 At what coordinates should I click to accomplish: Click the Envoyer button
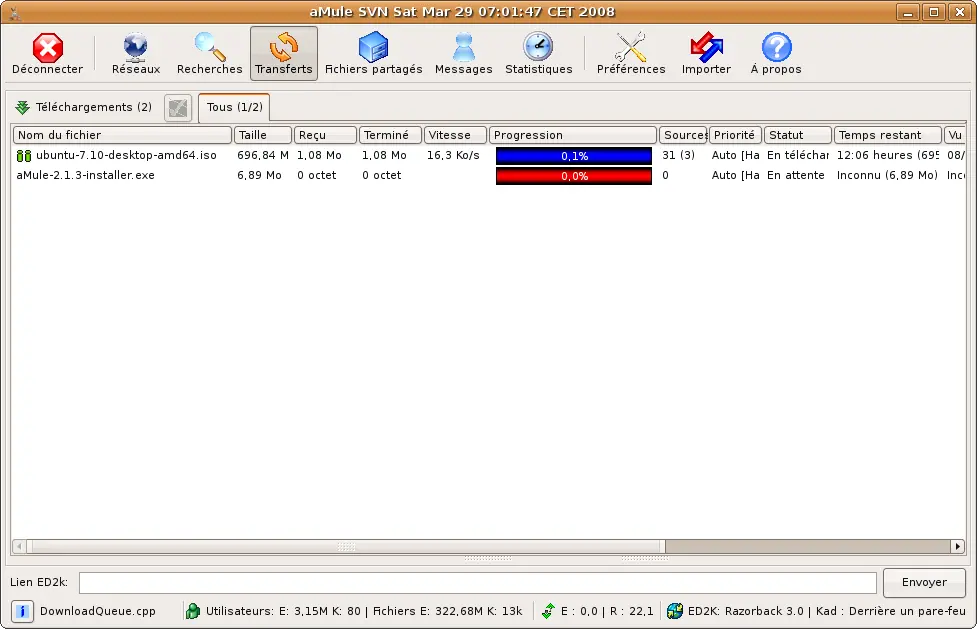click(924, 582)
